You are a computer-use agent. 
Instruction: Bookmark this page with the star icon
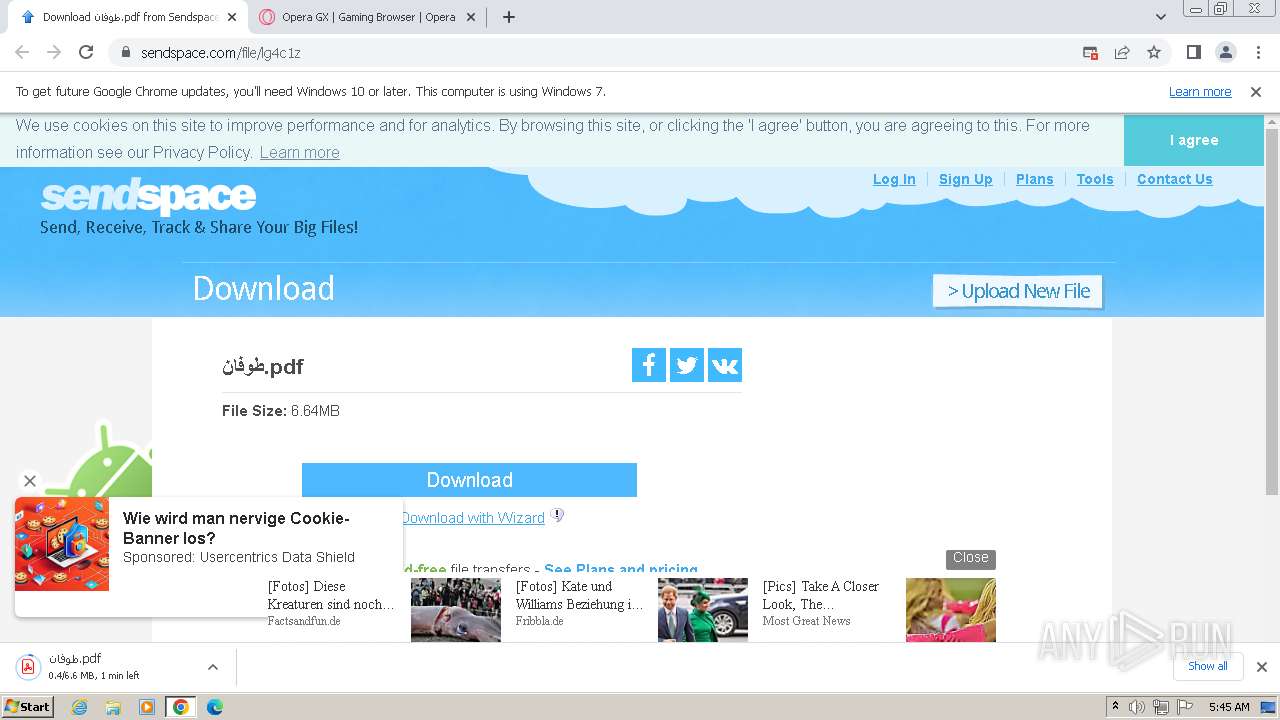coord(1154,52)
